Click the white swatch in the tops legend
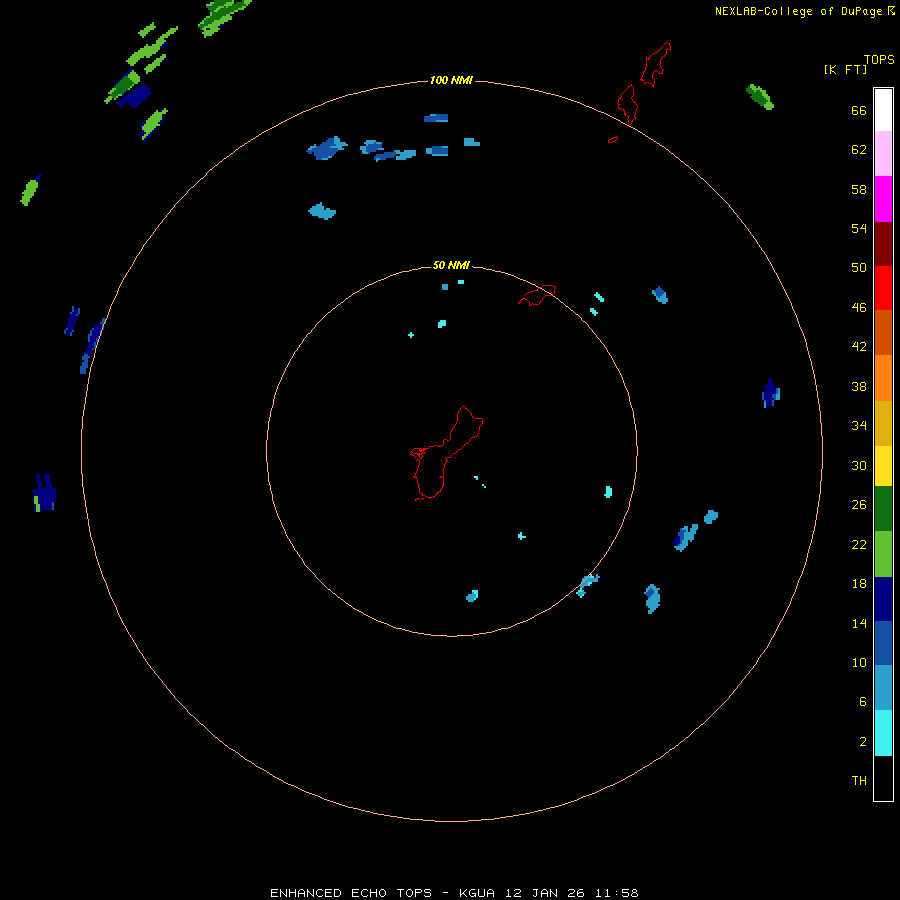Image resolution: width=900 pixels, height=900 pixels. [883, 110]
